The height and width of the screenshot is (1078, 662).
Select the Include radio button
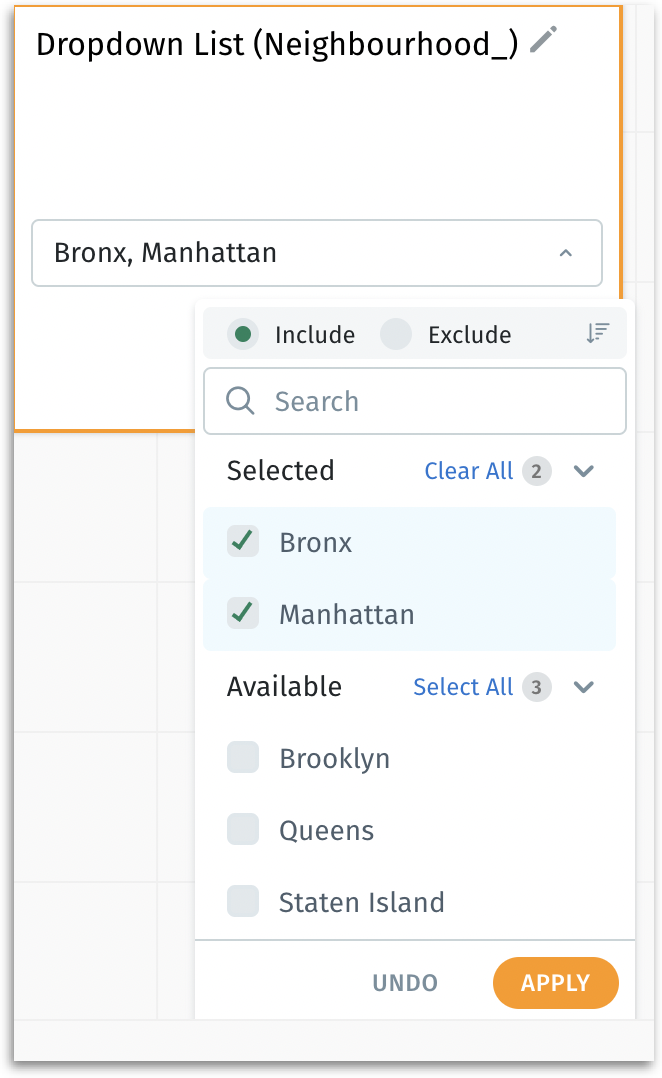tap(243, 334)
